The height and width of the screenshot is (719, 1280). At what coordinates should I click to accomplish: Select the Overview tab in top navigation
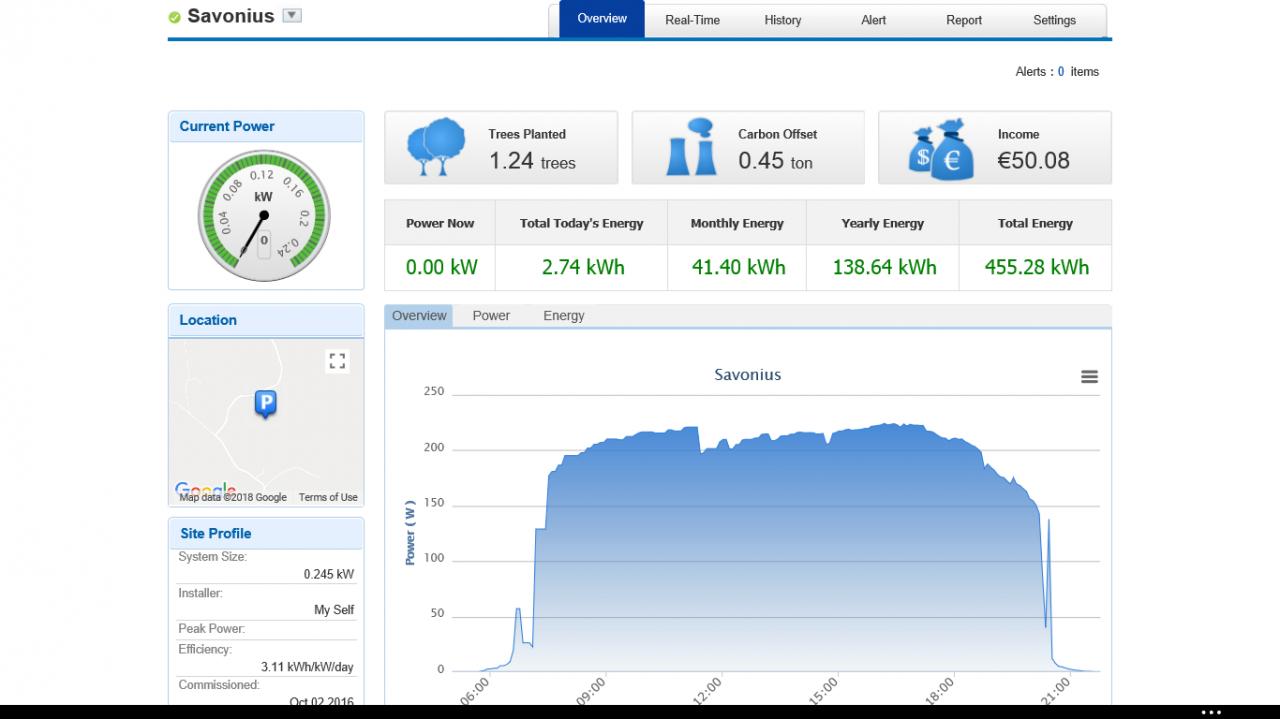602,19
